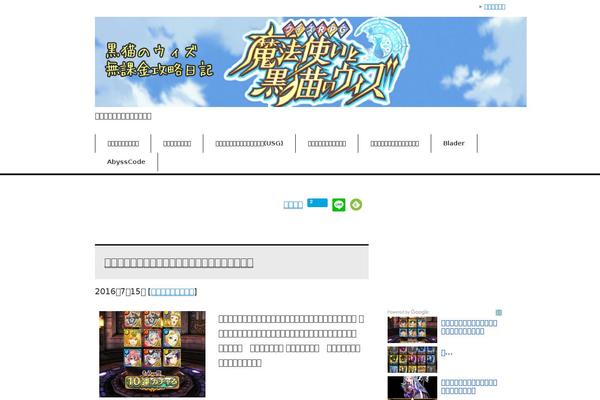
Task: Open the article title in gray heading box
Action: [179, 263]
